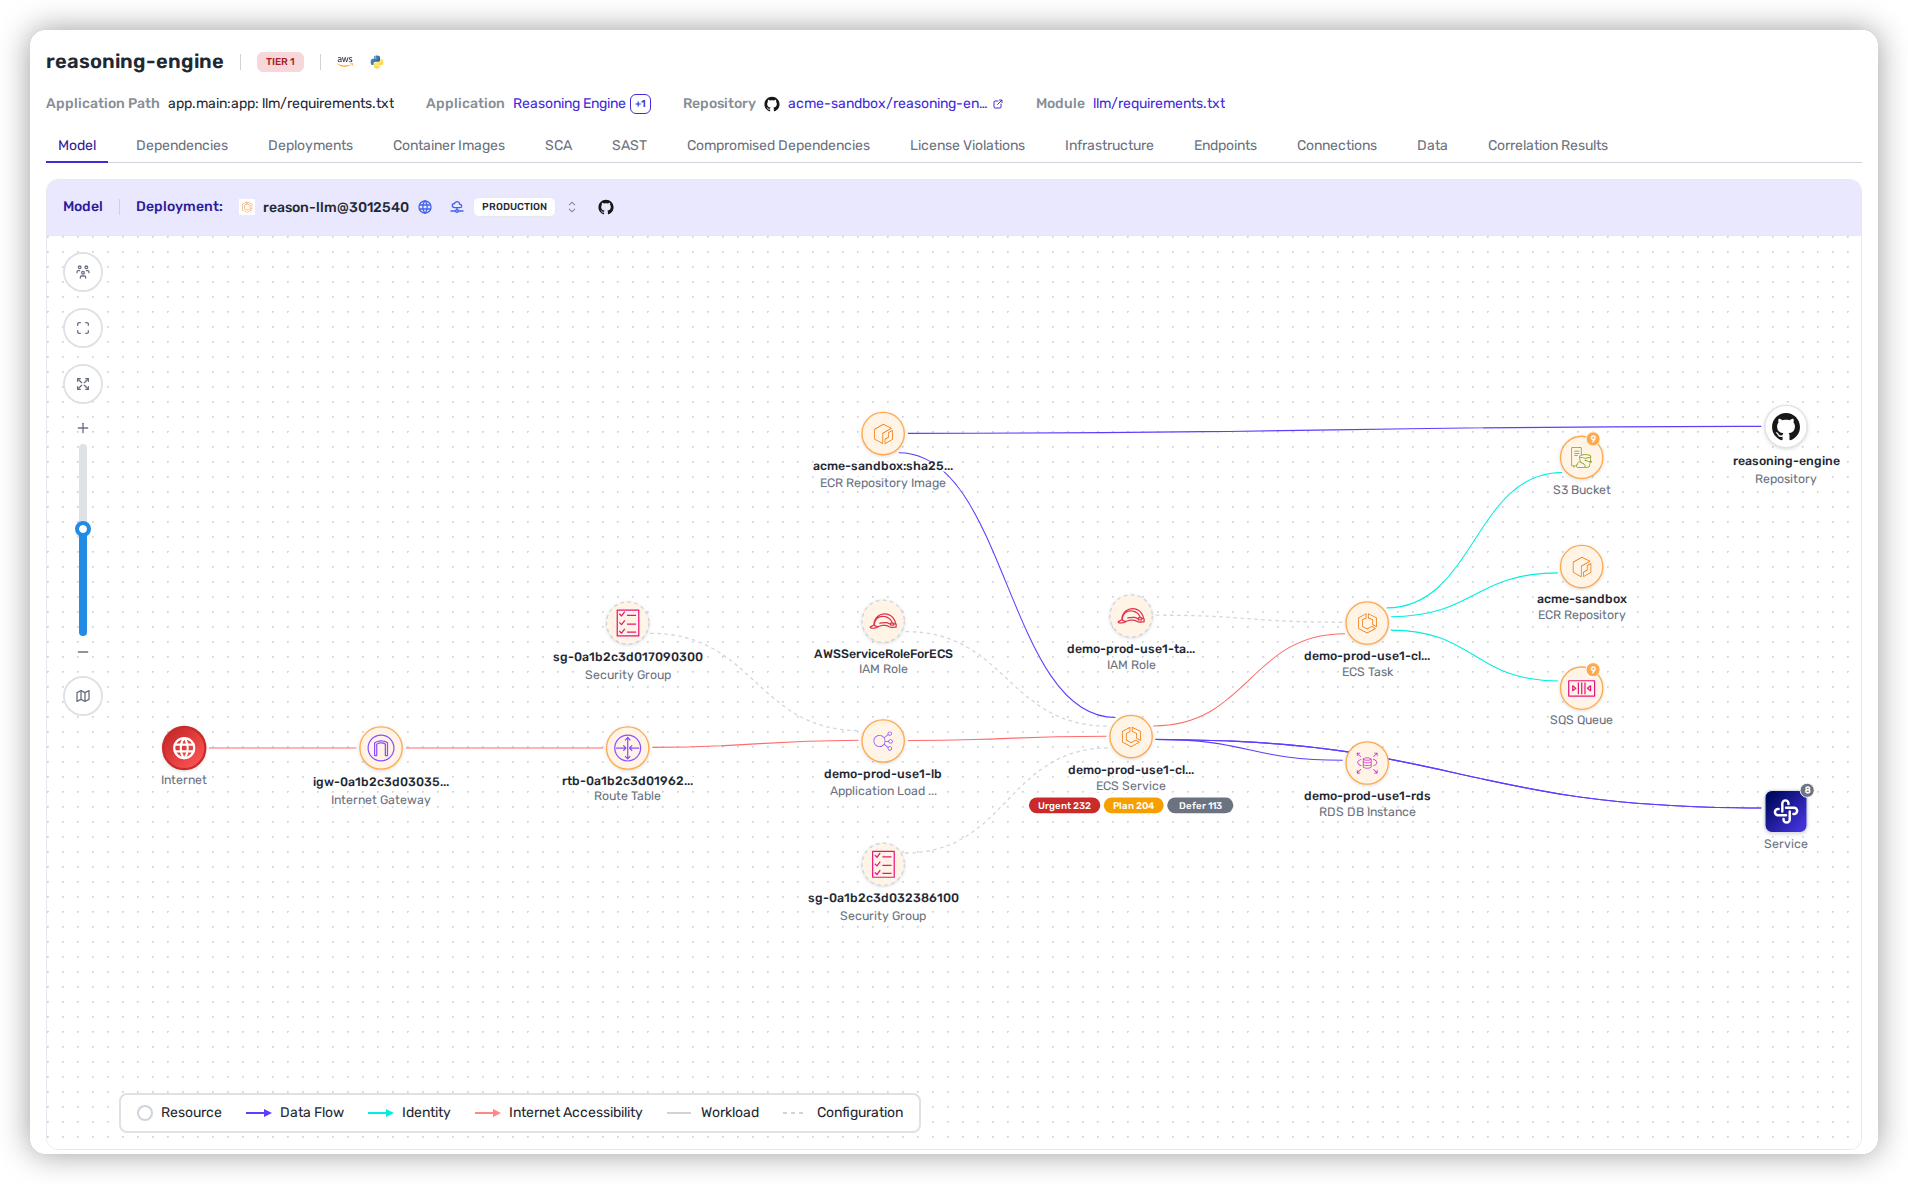Viewport: 1908px width, 1184px height.
Task: Select the RDS DB Instance node
Action: [x=1367, y=763]
